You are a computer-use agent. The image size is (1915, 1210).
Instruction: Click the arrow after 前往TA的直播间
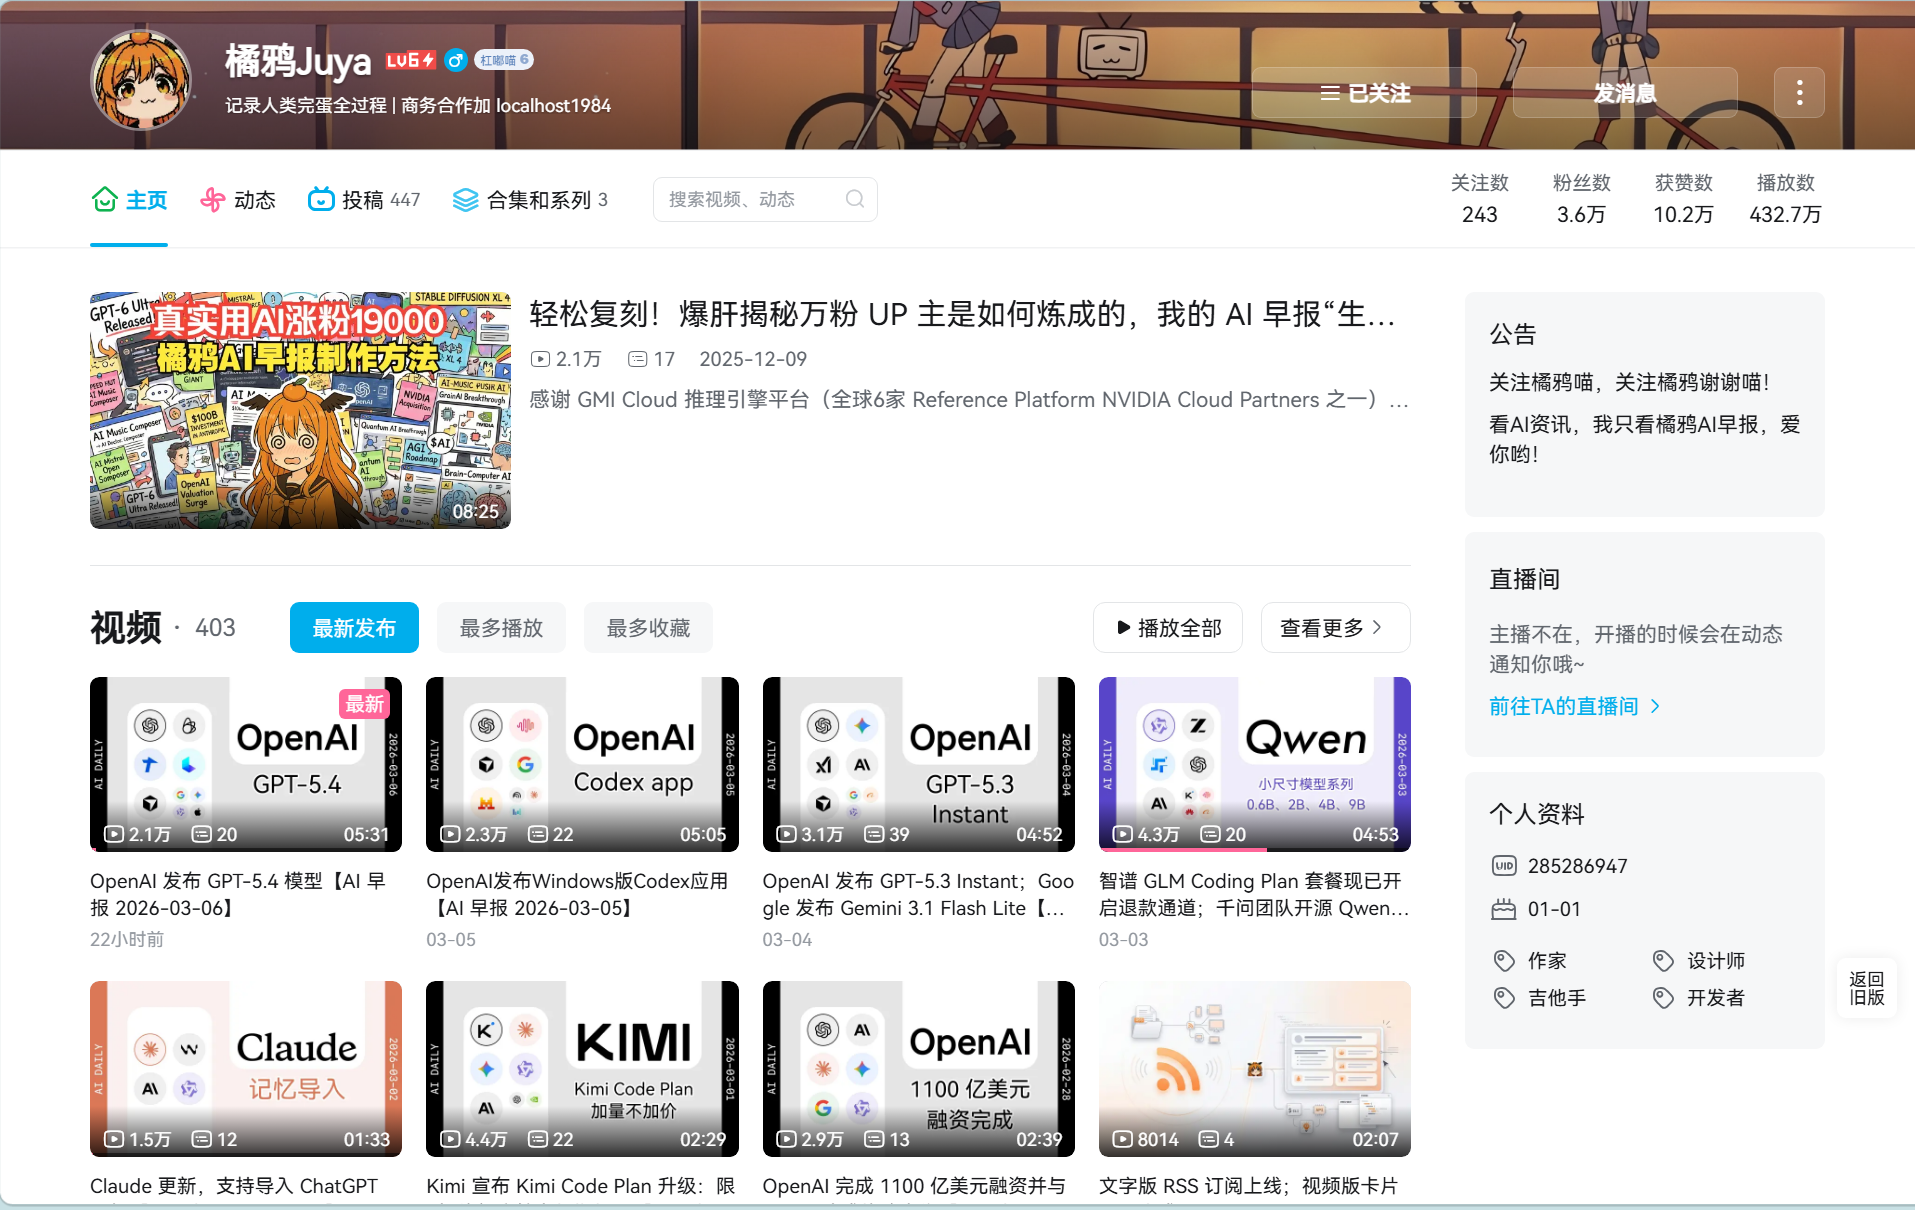pos(1656,706)
